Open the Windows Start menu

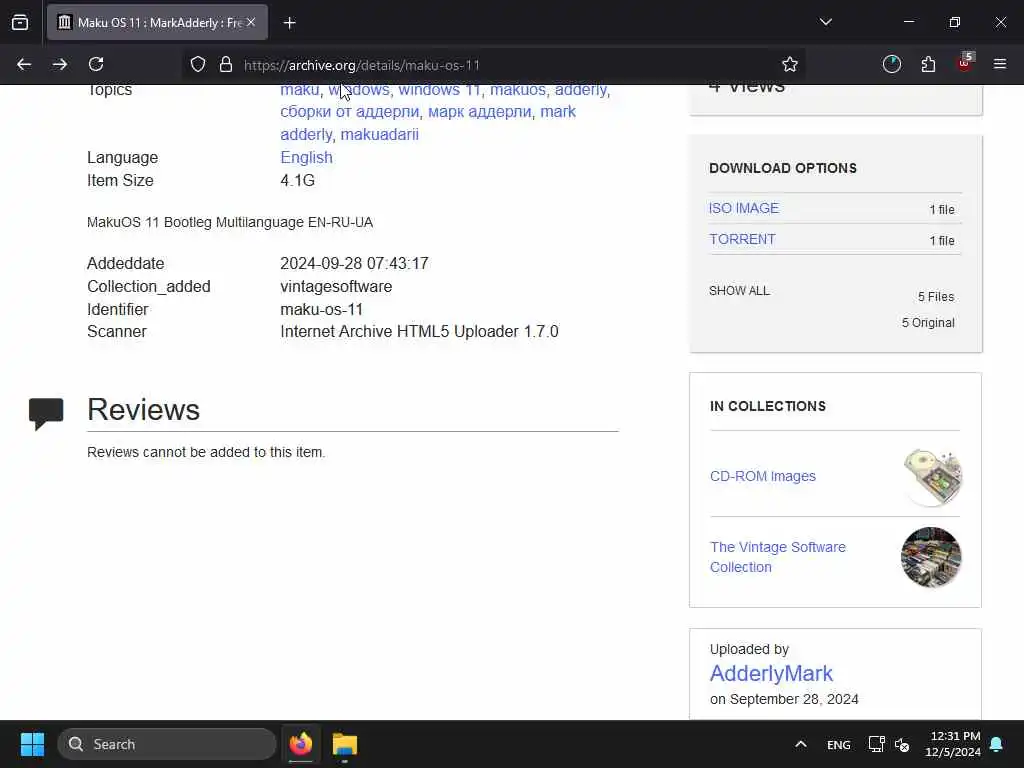click(x=32, y=744)
